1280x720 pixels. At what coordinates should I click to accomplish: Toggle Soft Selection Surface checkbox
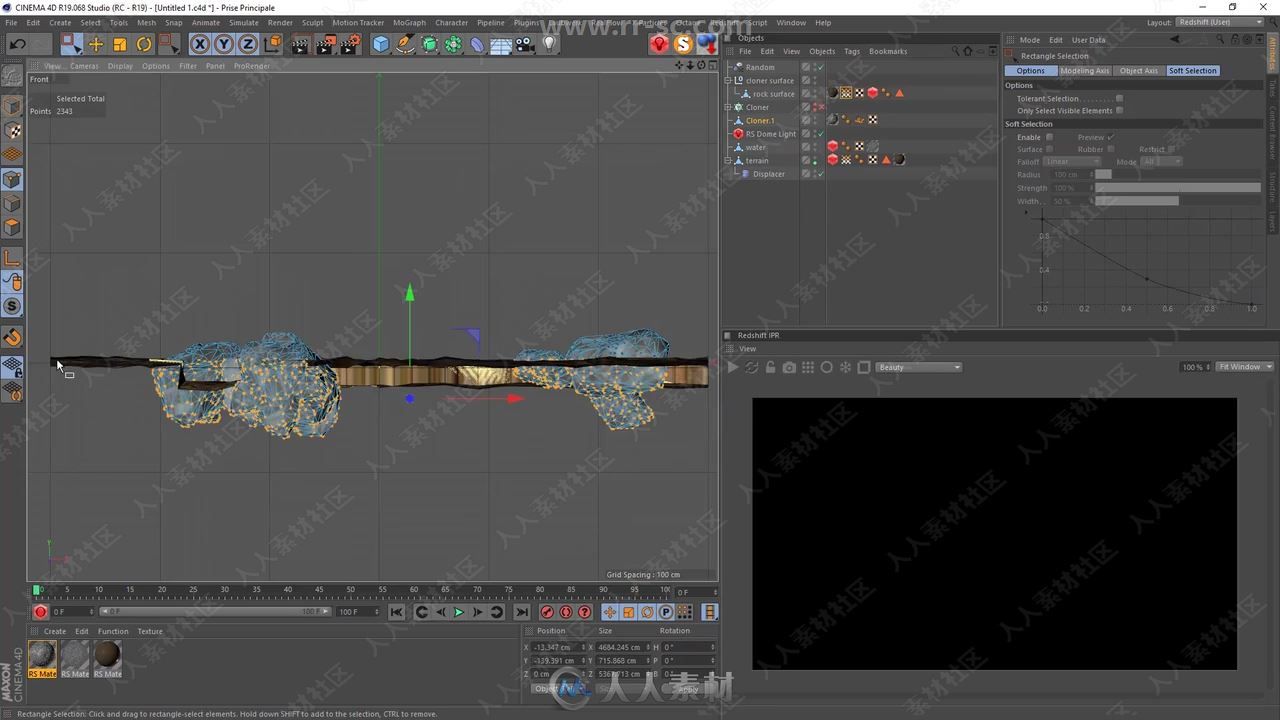[1049, 149]
